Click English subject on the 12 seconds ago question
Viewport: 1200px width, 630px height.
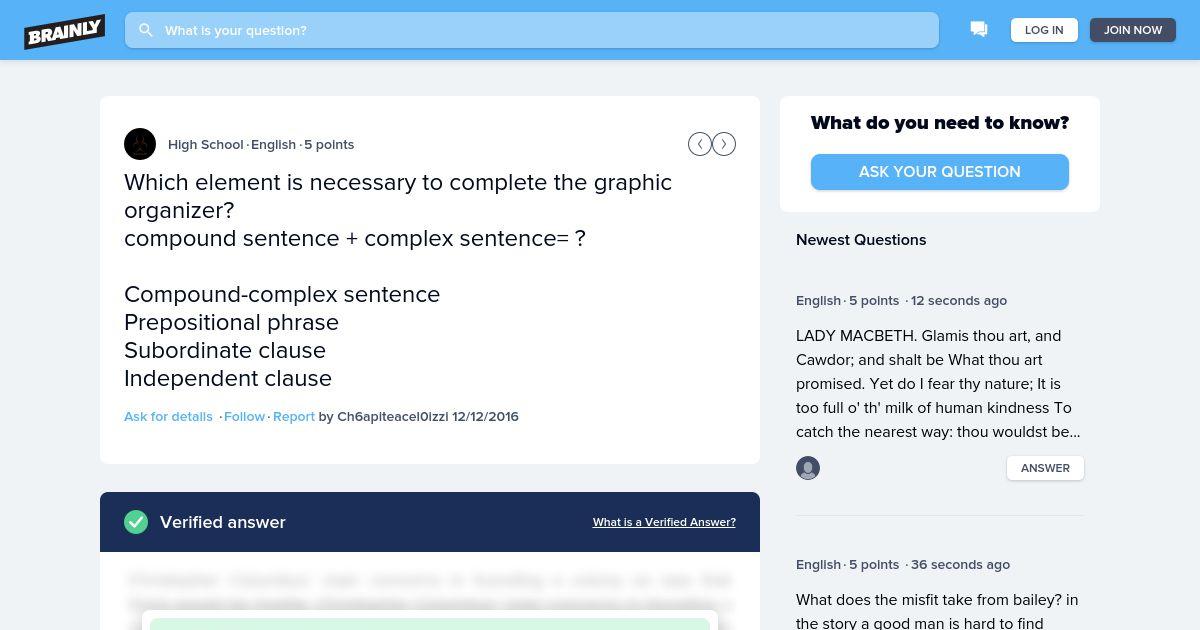tap(818, 300)
